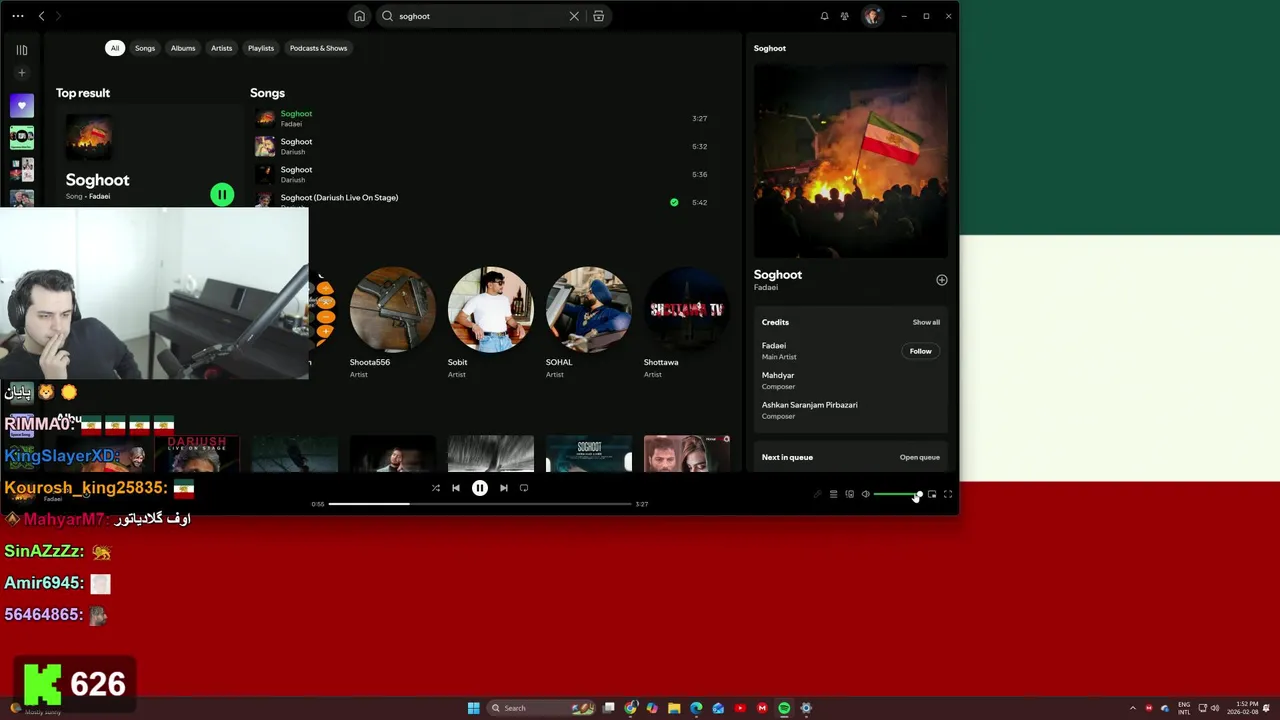Show all credits
This screenshot has height=720, width=1280.
(926, 322)
